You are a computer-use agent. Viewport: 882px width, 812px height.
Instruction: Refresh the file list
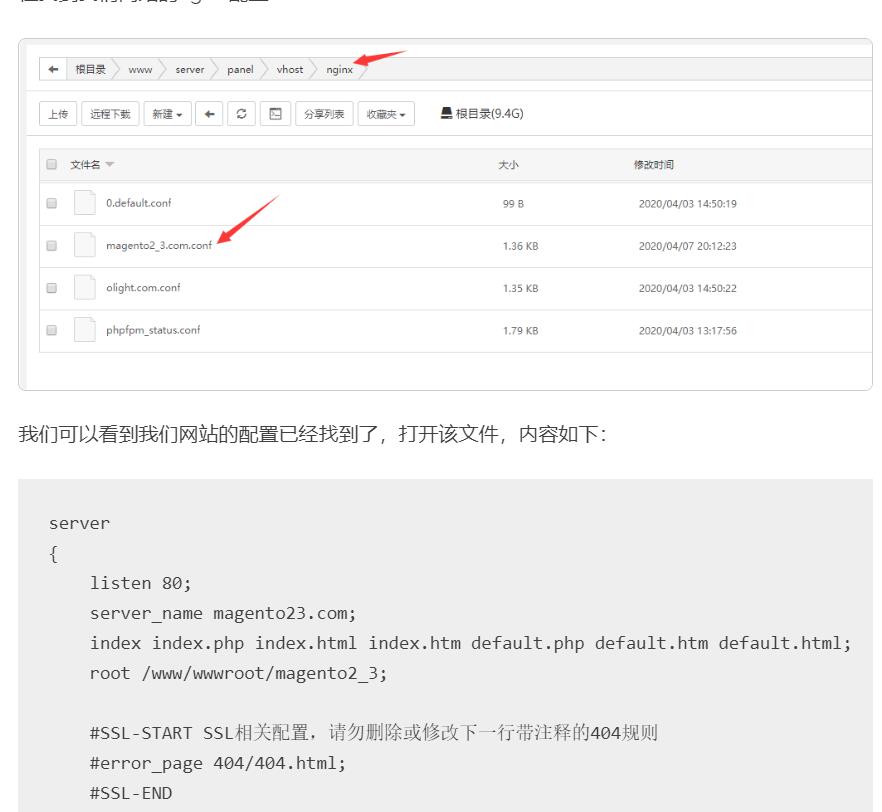click(241, 114)
